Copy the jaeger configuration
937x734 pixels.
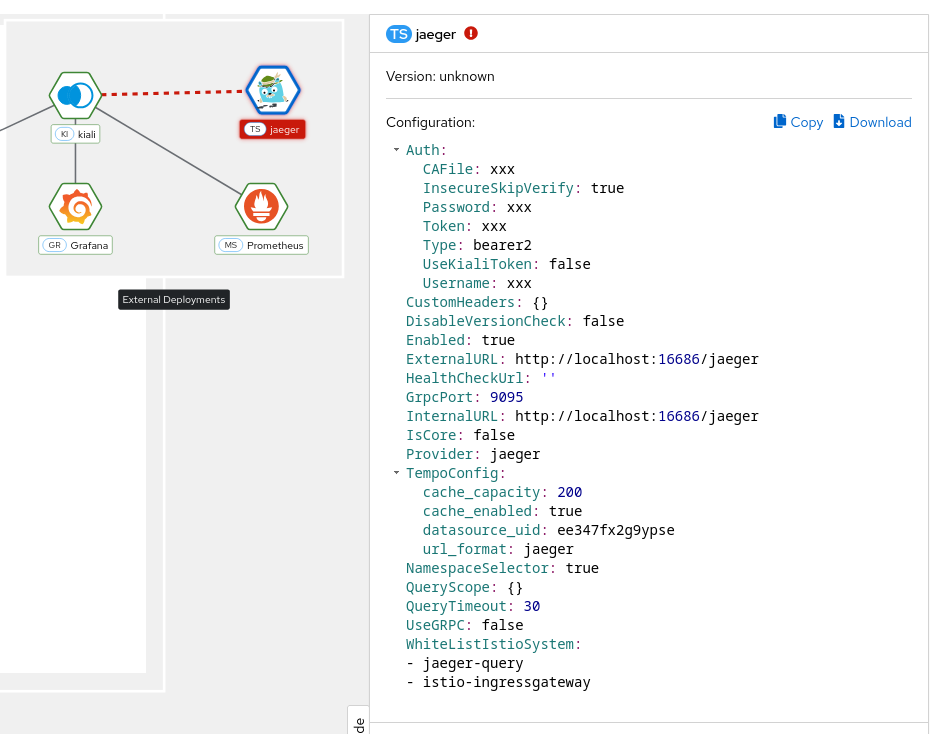pos(798,122)
